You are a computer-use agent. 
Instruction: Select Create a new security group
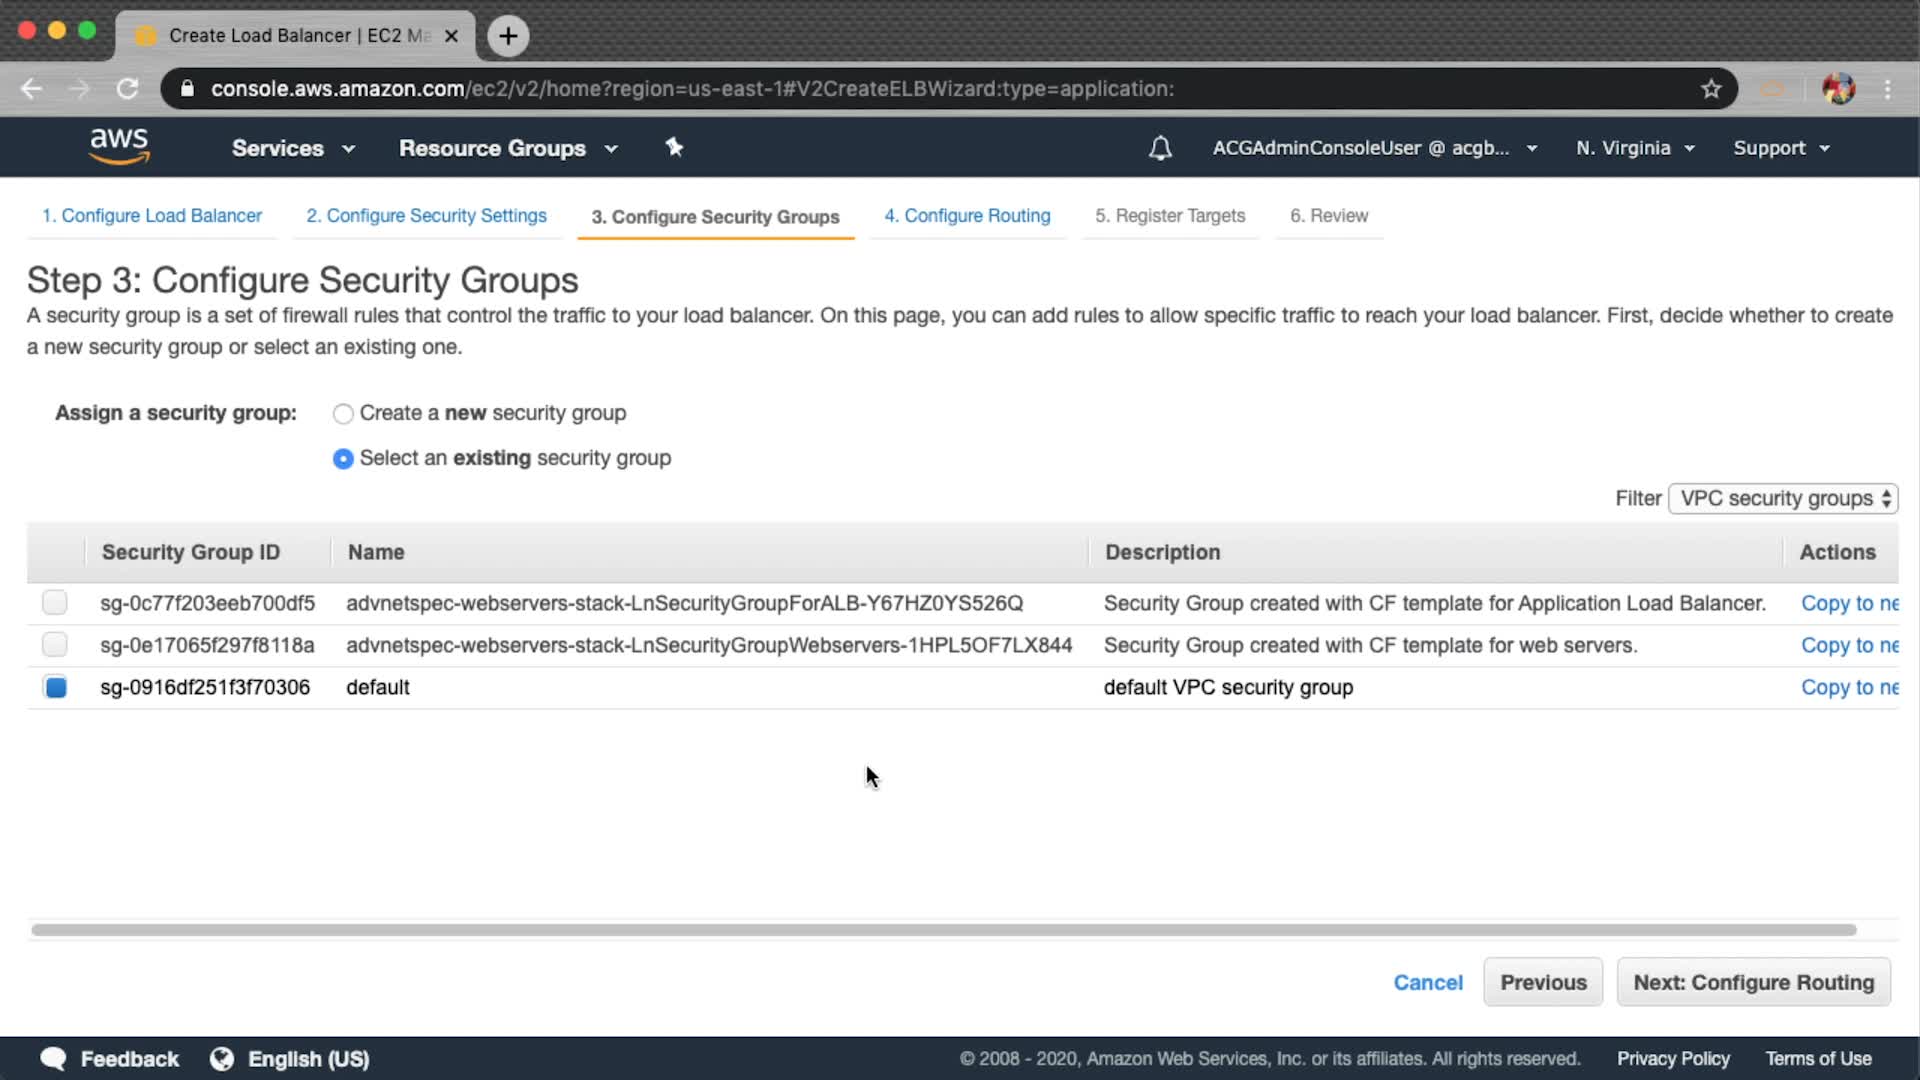click(343, 414)
